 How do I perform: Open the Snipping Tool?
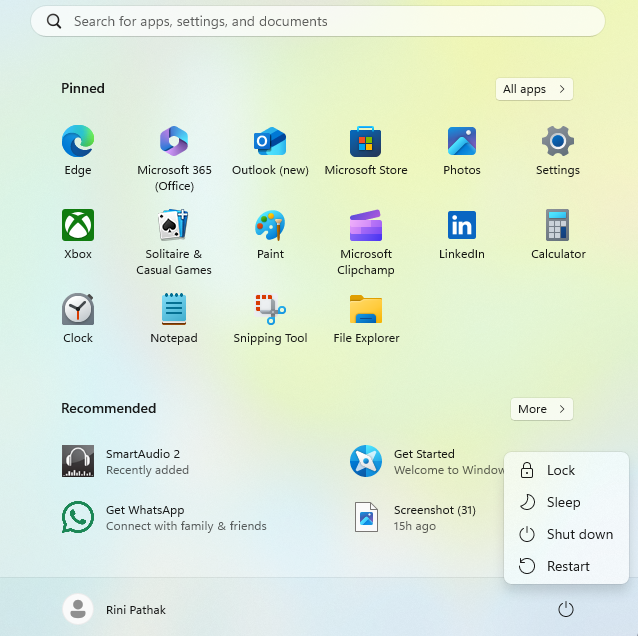pyautogui.click(x=270, y=309)
